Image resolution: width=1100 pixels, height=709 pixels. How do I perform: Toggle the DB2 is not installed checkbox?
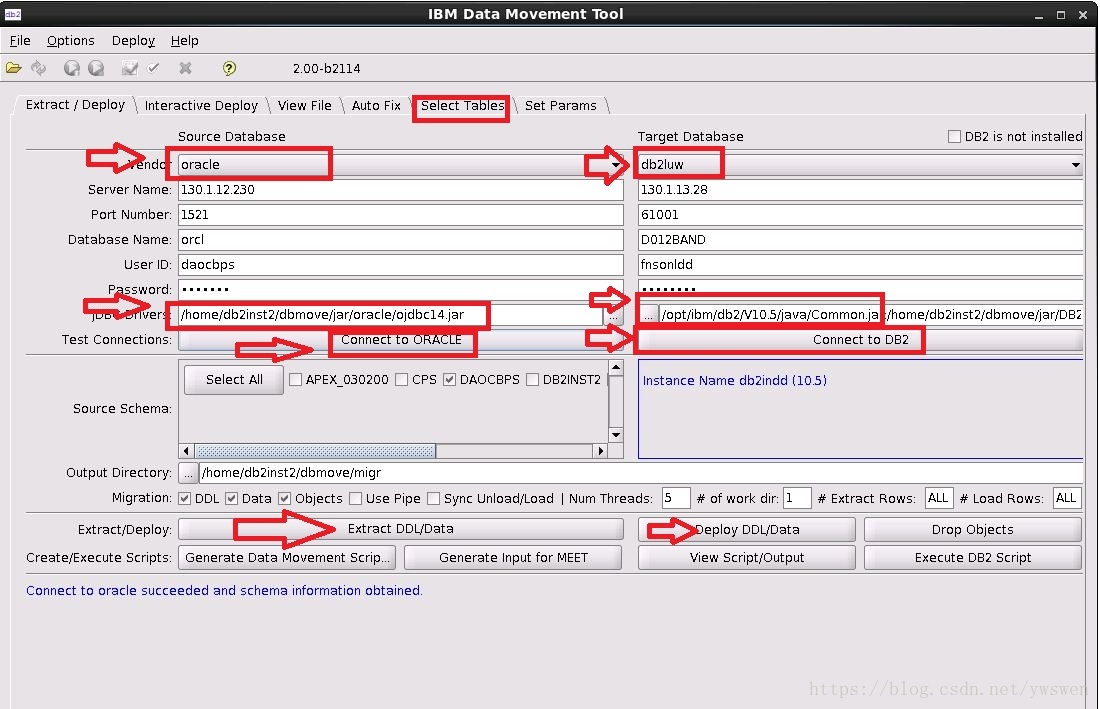[x=954, y=137]
